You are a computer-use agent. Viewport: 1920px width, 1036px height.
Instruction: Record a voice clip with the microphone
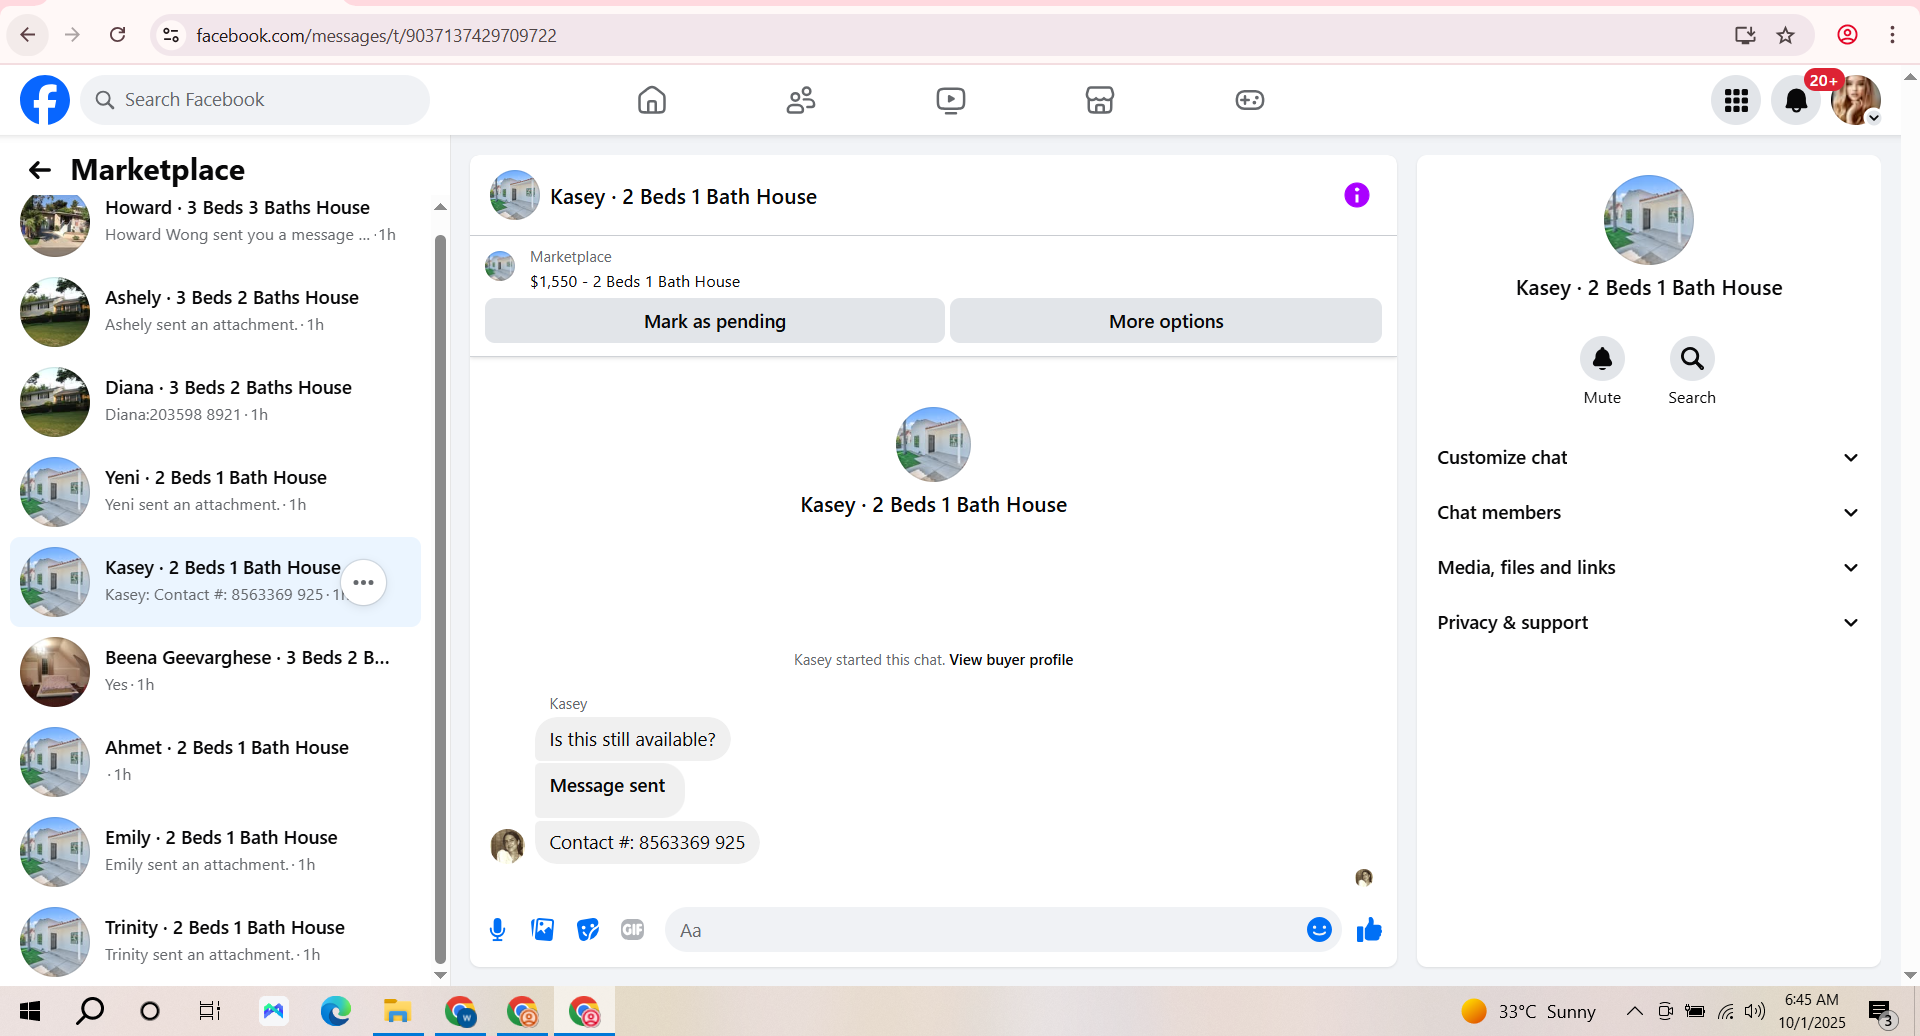point(497,930)
